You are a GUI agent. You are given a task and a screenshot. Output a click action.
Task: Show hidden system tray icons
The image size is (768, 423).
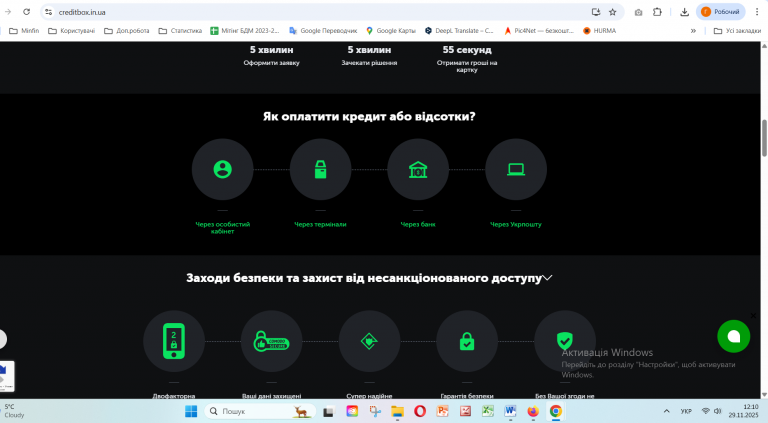click(666, 411)
